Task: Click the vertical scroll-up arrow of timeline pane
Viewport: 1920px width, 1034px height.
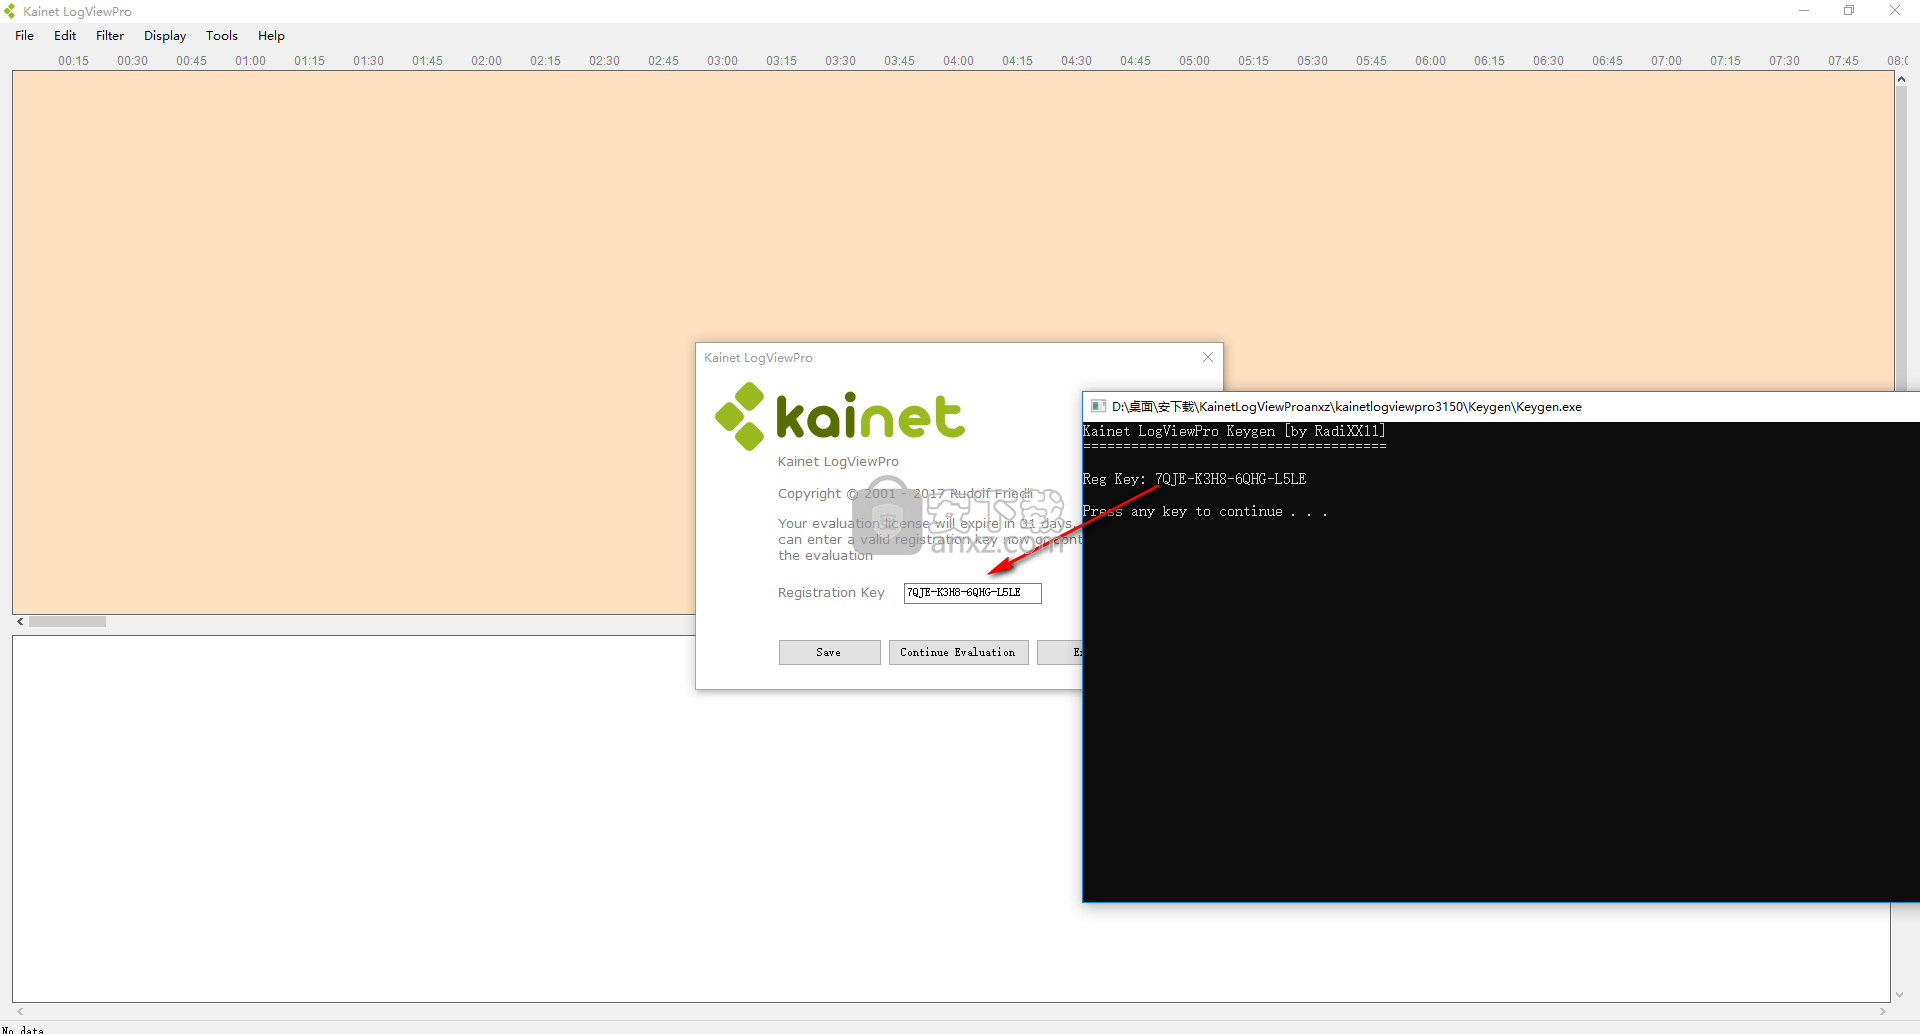Action: [1901, 79]
